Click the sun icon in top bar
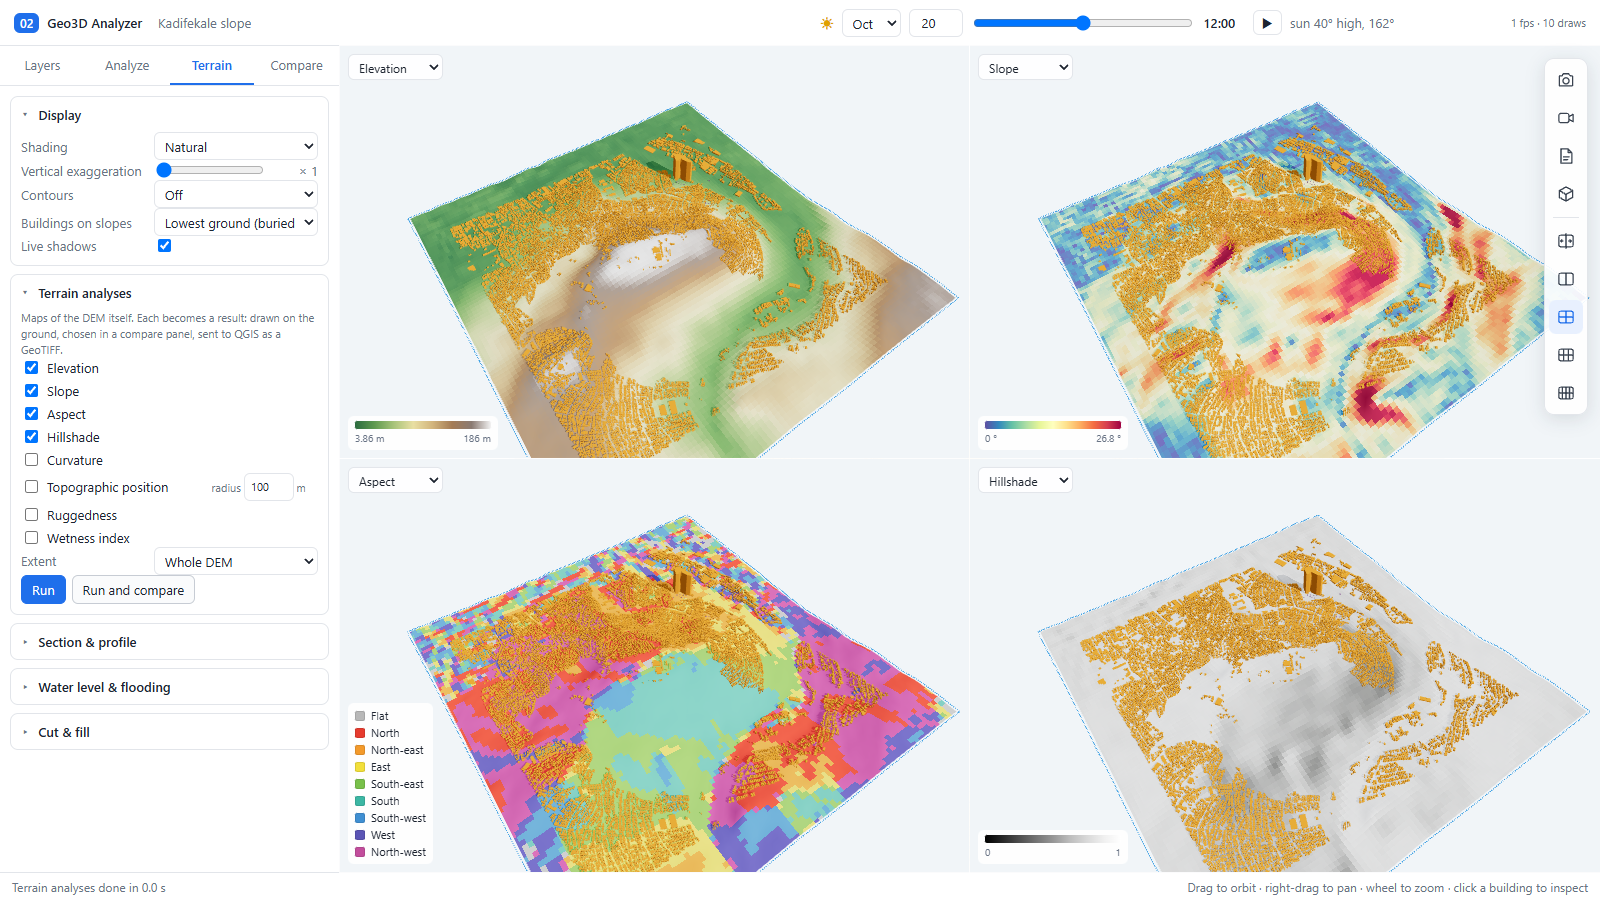1600x900 pixels. click(826, 23)
